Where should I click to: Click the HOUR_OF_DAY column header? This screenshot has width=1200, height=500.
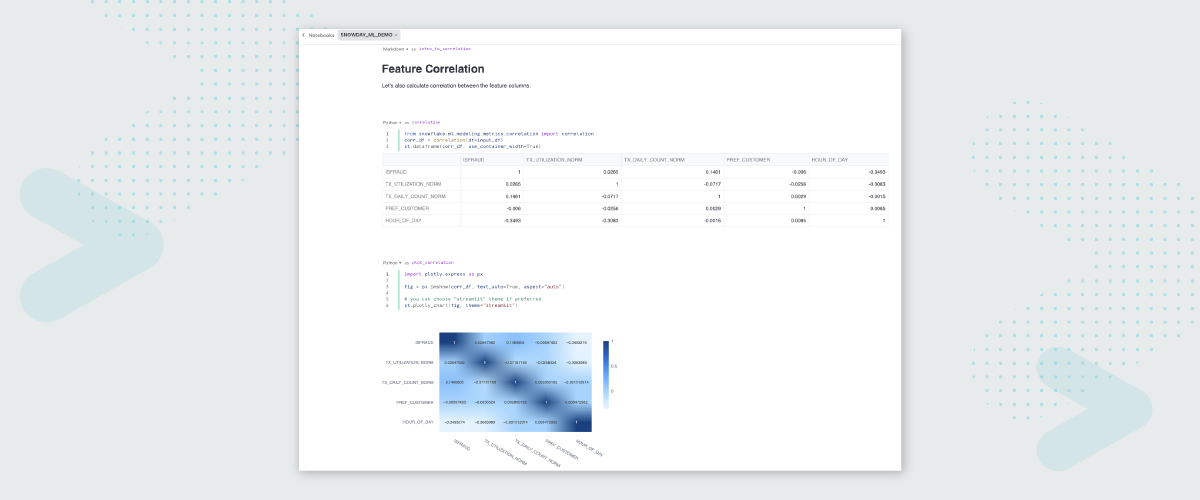pyautogui.click(x=830, y=160)
